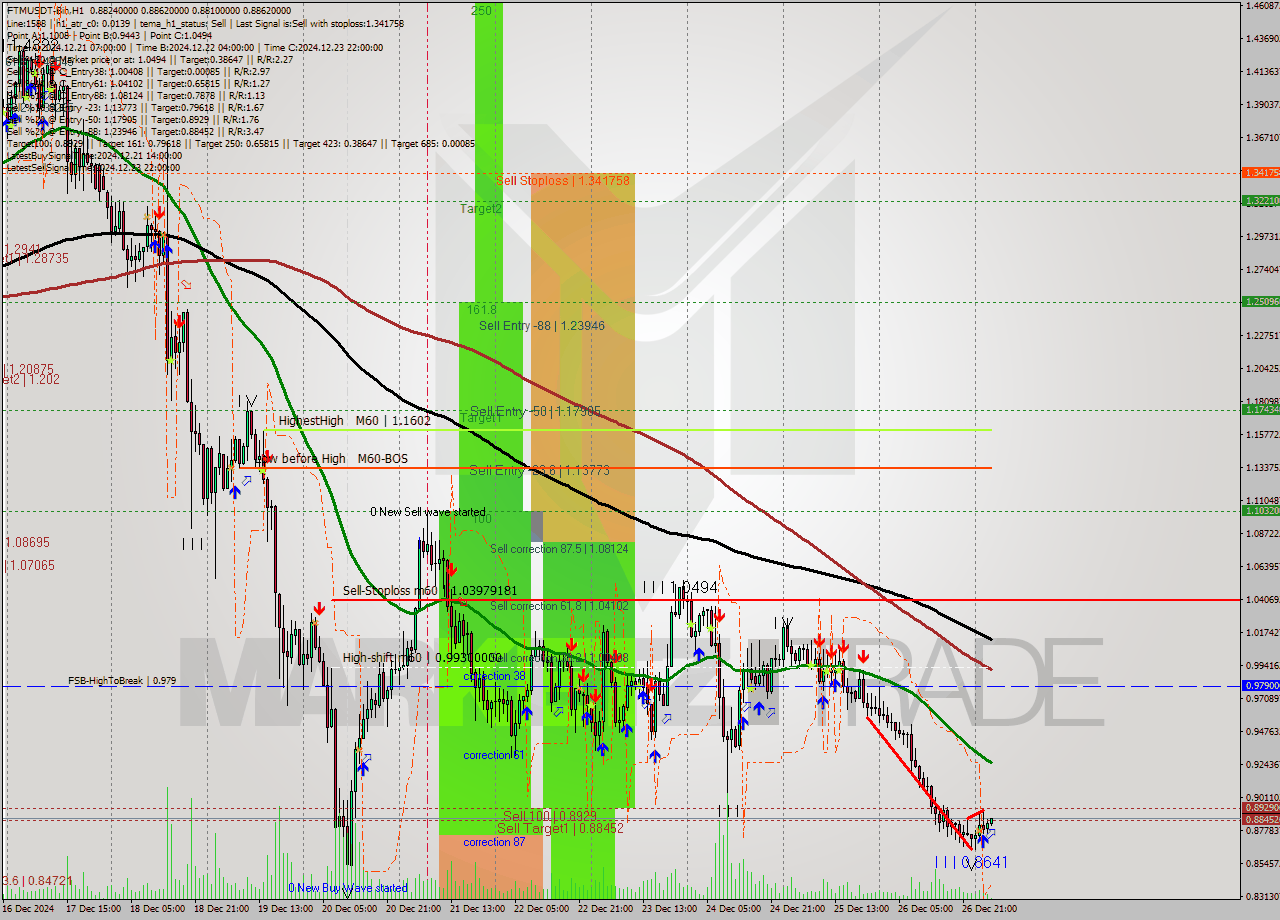The width and height of the screenshot is (1280, 920).
Task: Click the '1.28735' level label on left
Action: point(38,258)
